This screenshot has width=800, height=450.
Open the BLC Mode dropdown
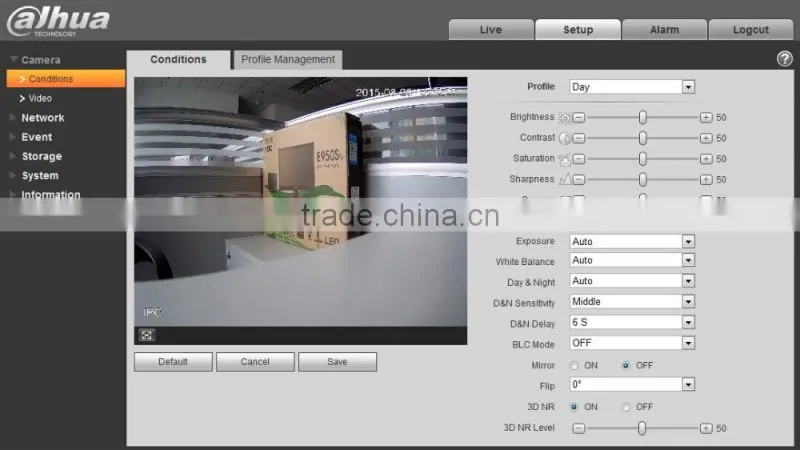[x=632, y=343]
